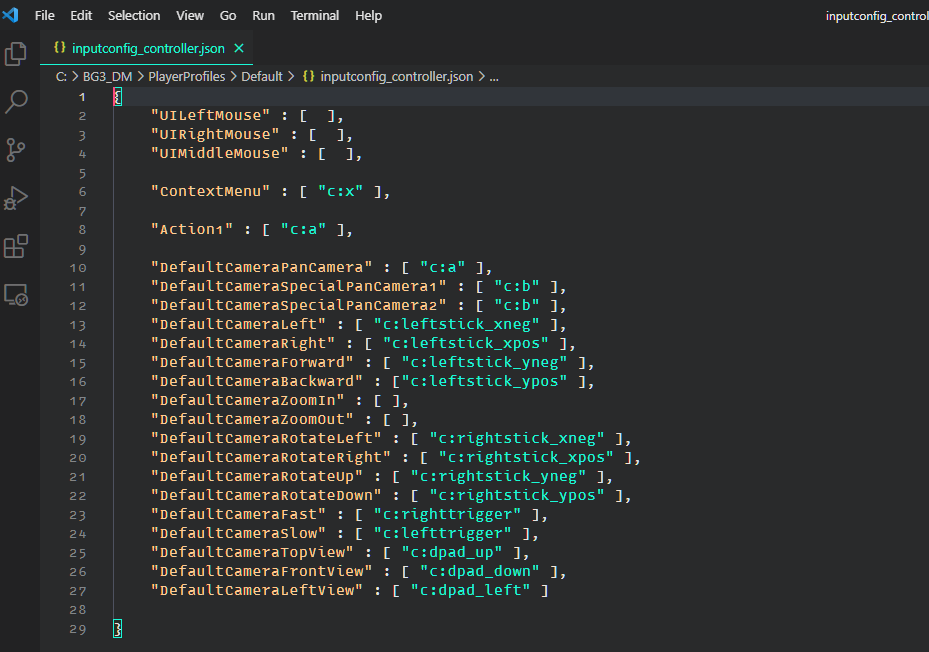The width and height of the screenshot is (929, 652).
Task: Expand the Default breadcrumb folder
Action: (262, 76)
